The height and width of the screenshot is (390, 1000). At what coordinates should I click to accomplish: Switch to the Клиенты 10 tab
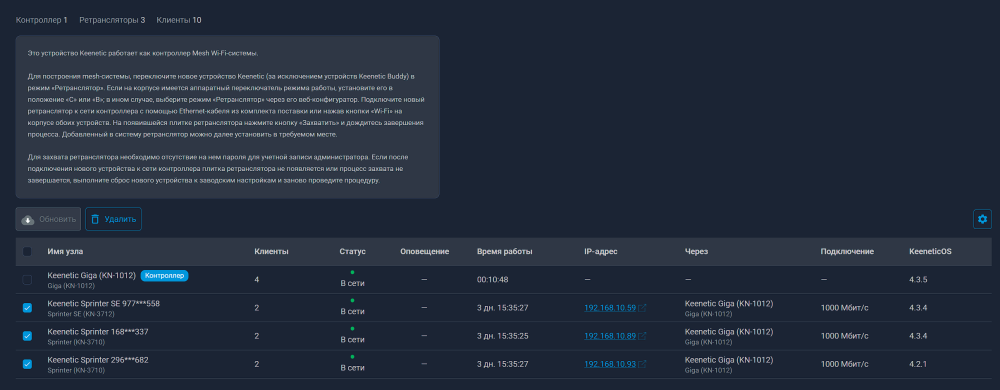179,20
